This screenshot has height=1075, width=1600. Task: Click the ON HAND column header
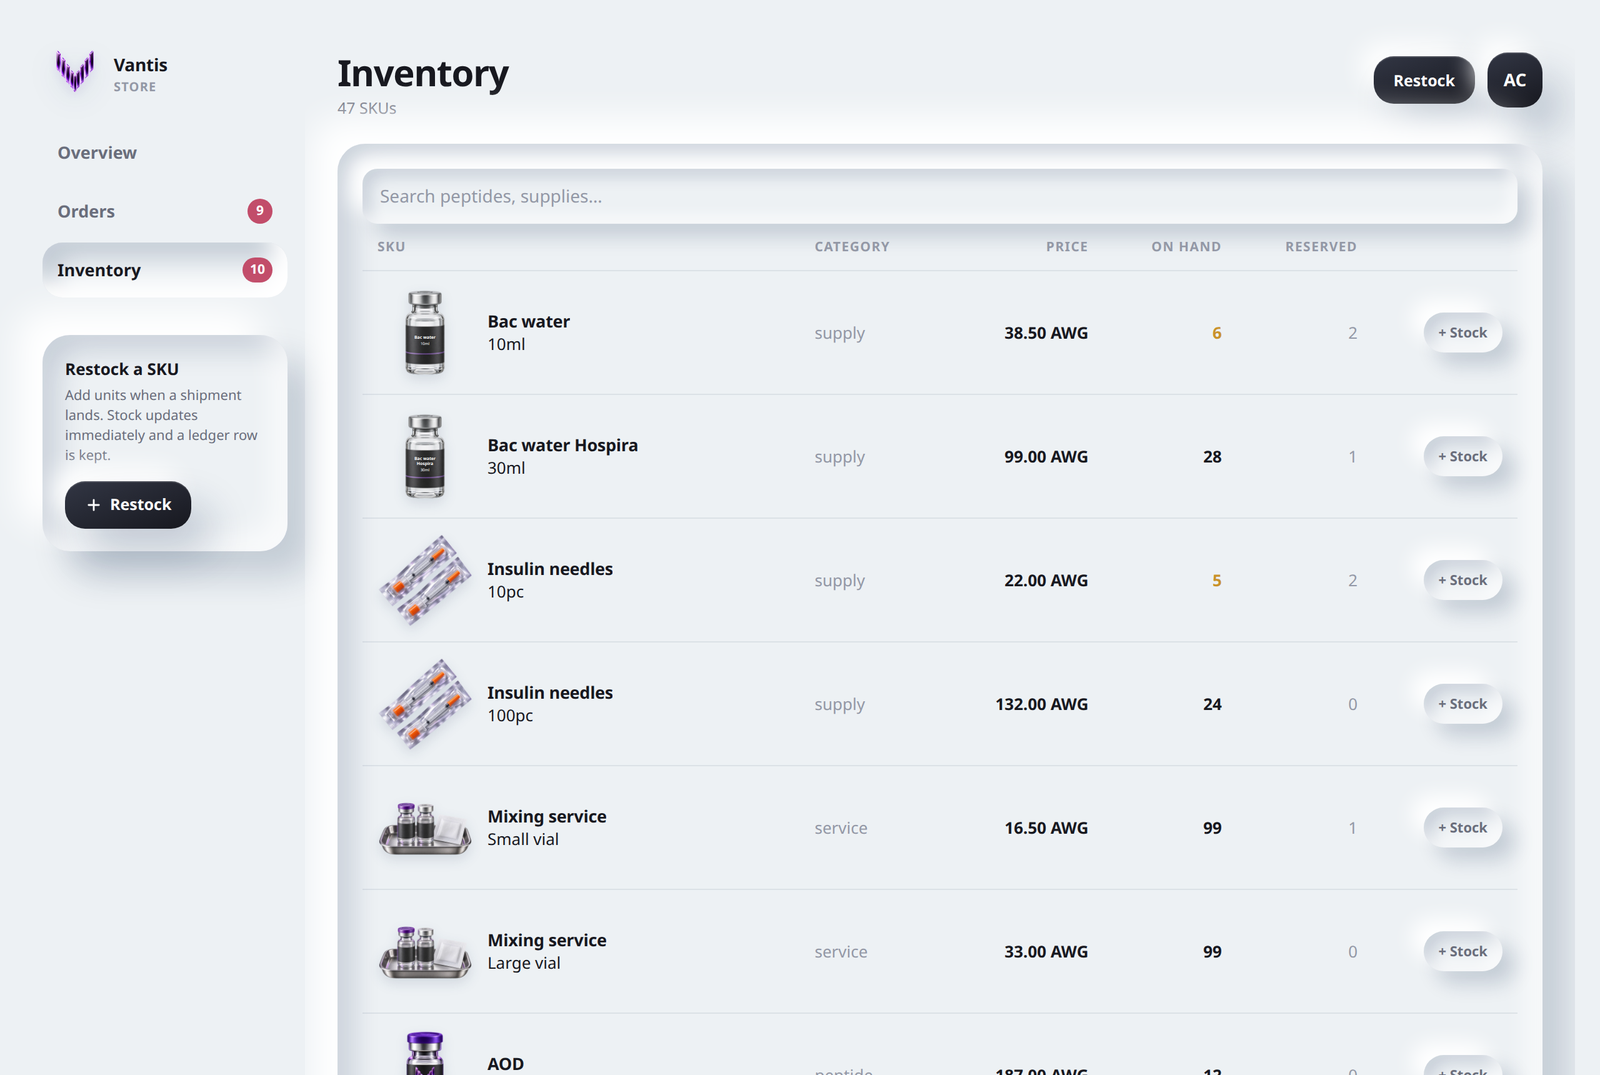click(1186, 247)
